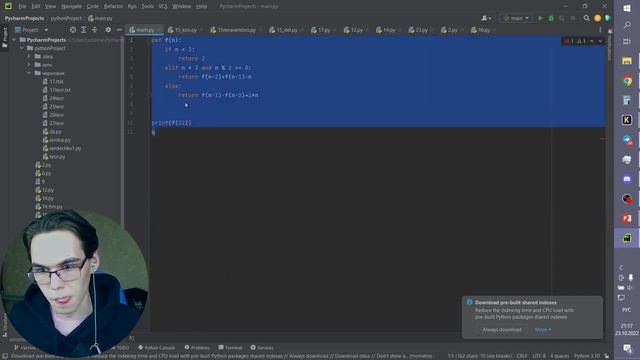Viewport: 640px width, 360px height.
Task: Toggle the Project tool window side tab
Action: [4, 38]
